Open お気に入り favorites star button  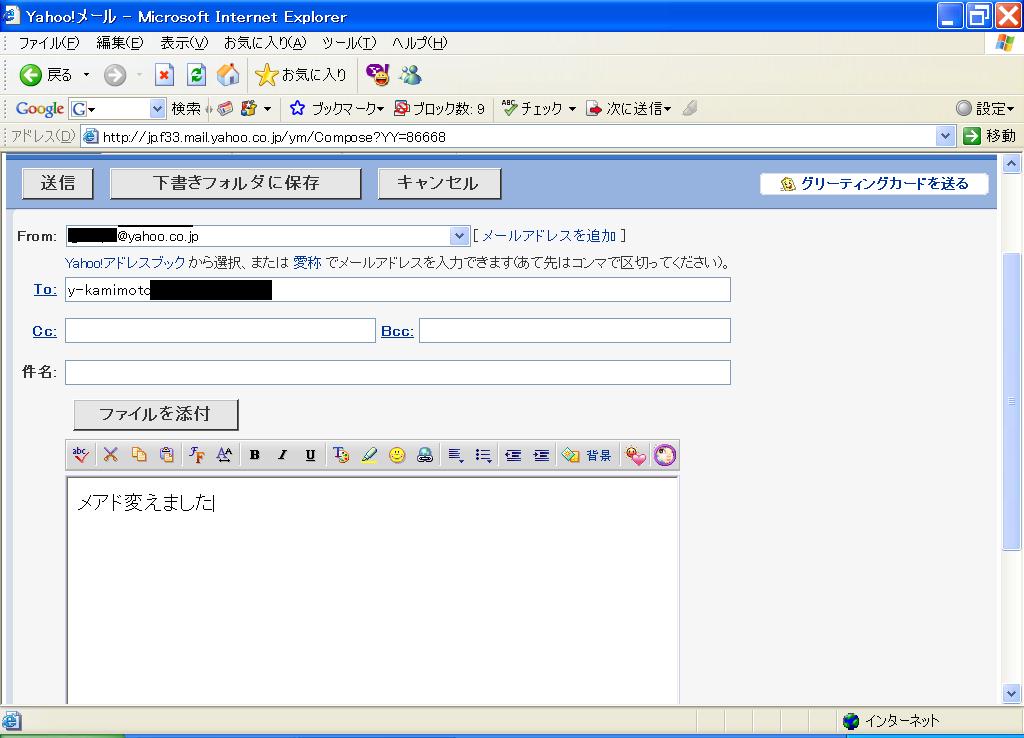click(300, 75)
